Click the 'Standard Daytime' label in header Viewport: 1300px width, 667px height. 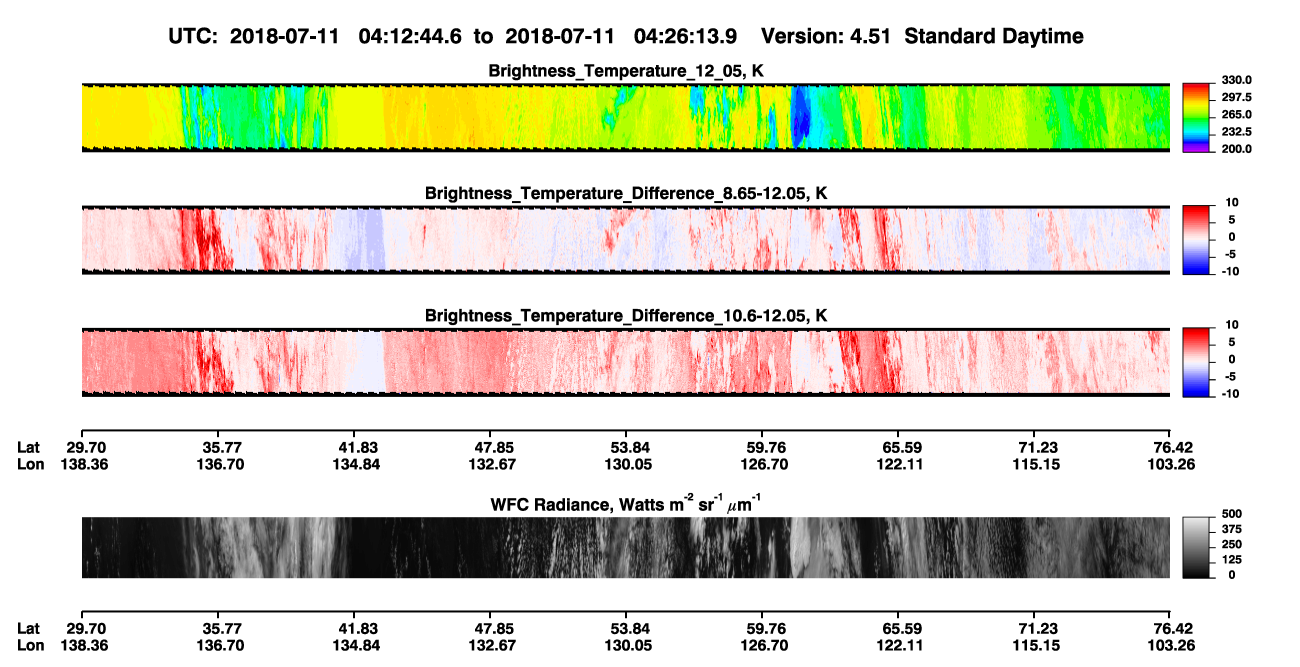[996, 36]
